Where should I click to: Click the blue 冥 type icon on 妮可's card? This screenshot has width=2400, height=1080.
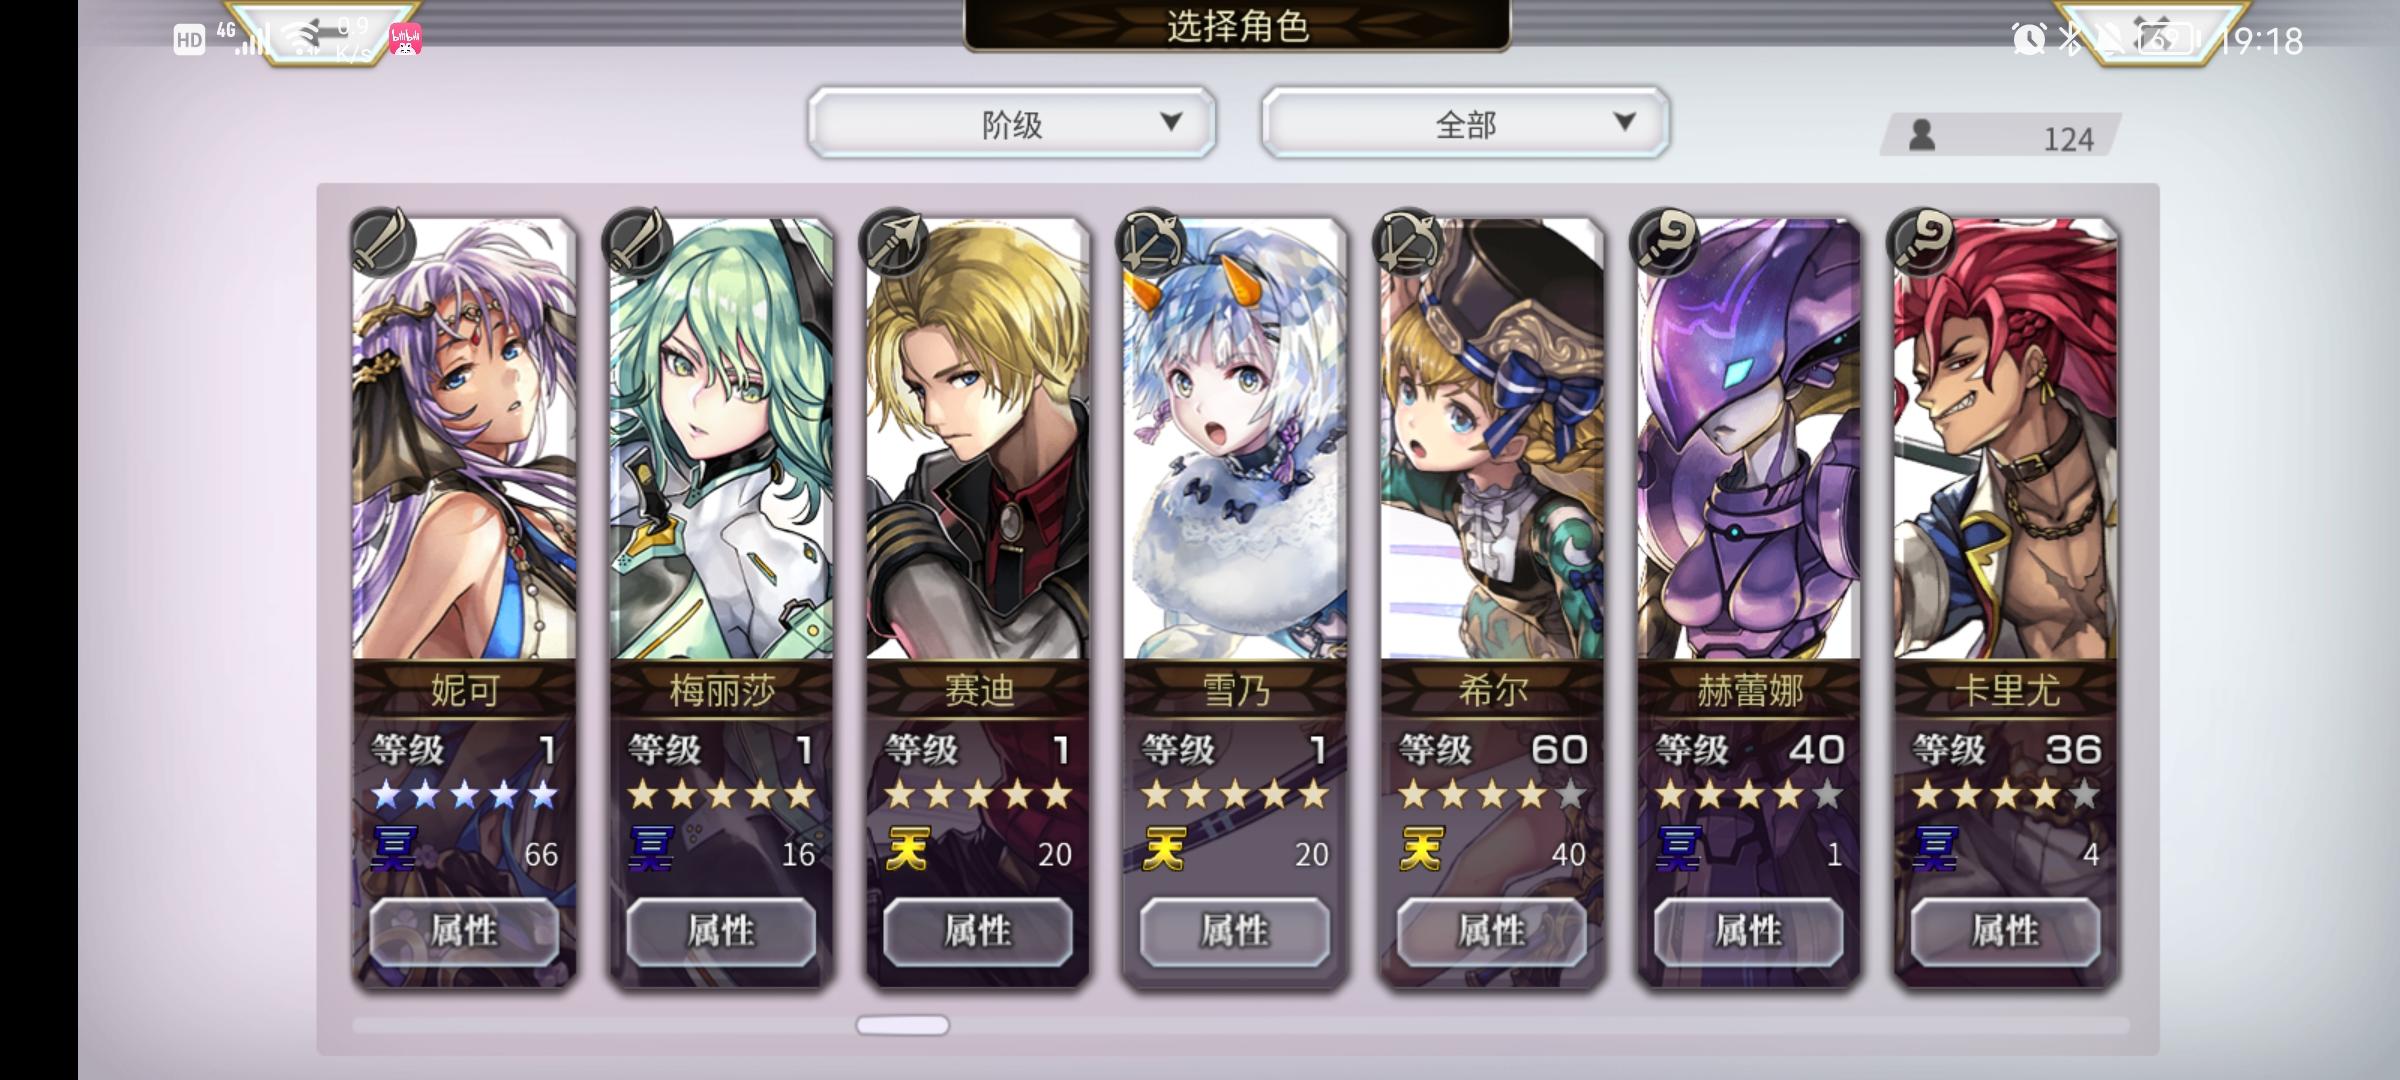(393, 850)
